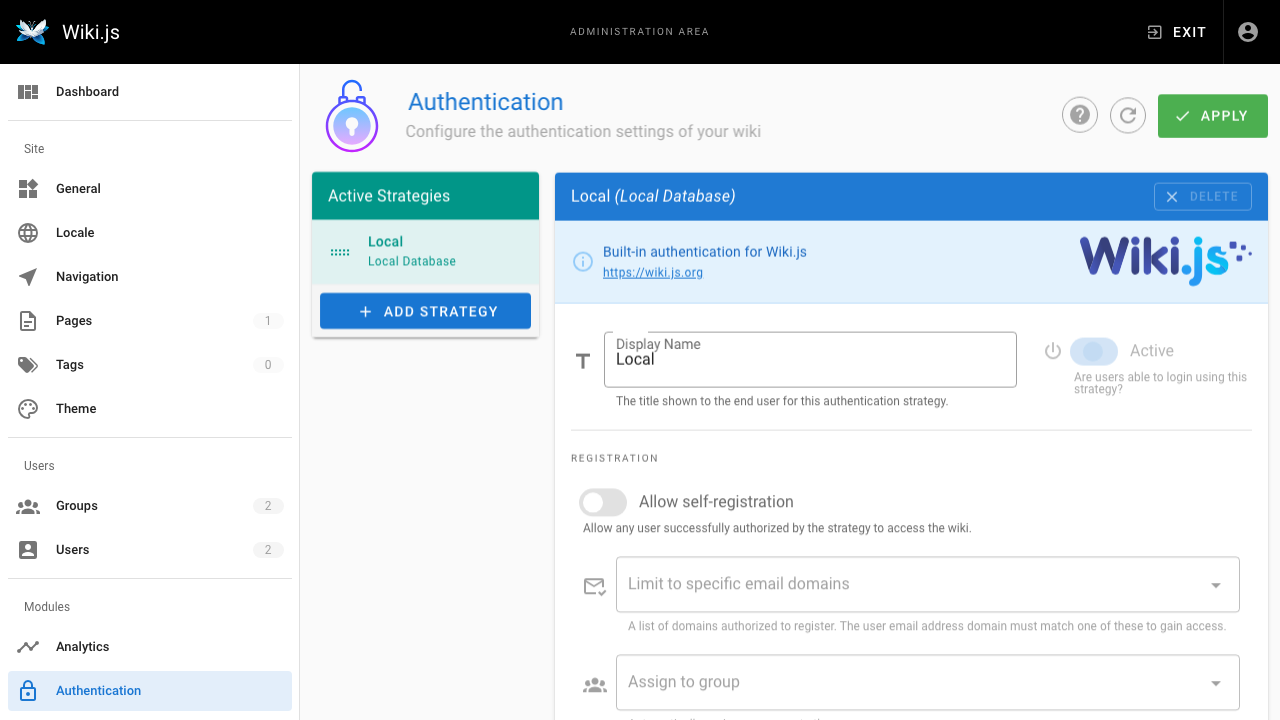
Task: Click the Limit to specific email domains field
Action: (x=928, y=584)
